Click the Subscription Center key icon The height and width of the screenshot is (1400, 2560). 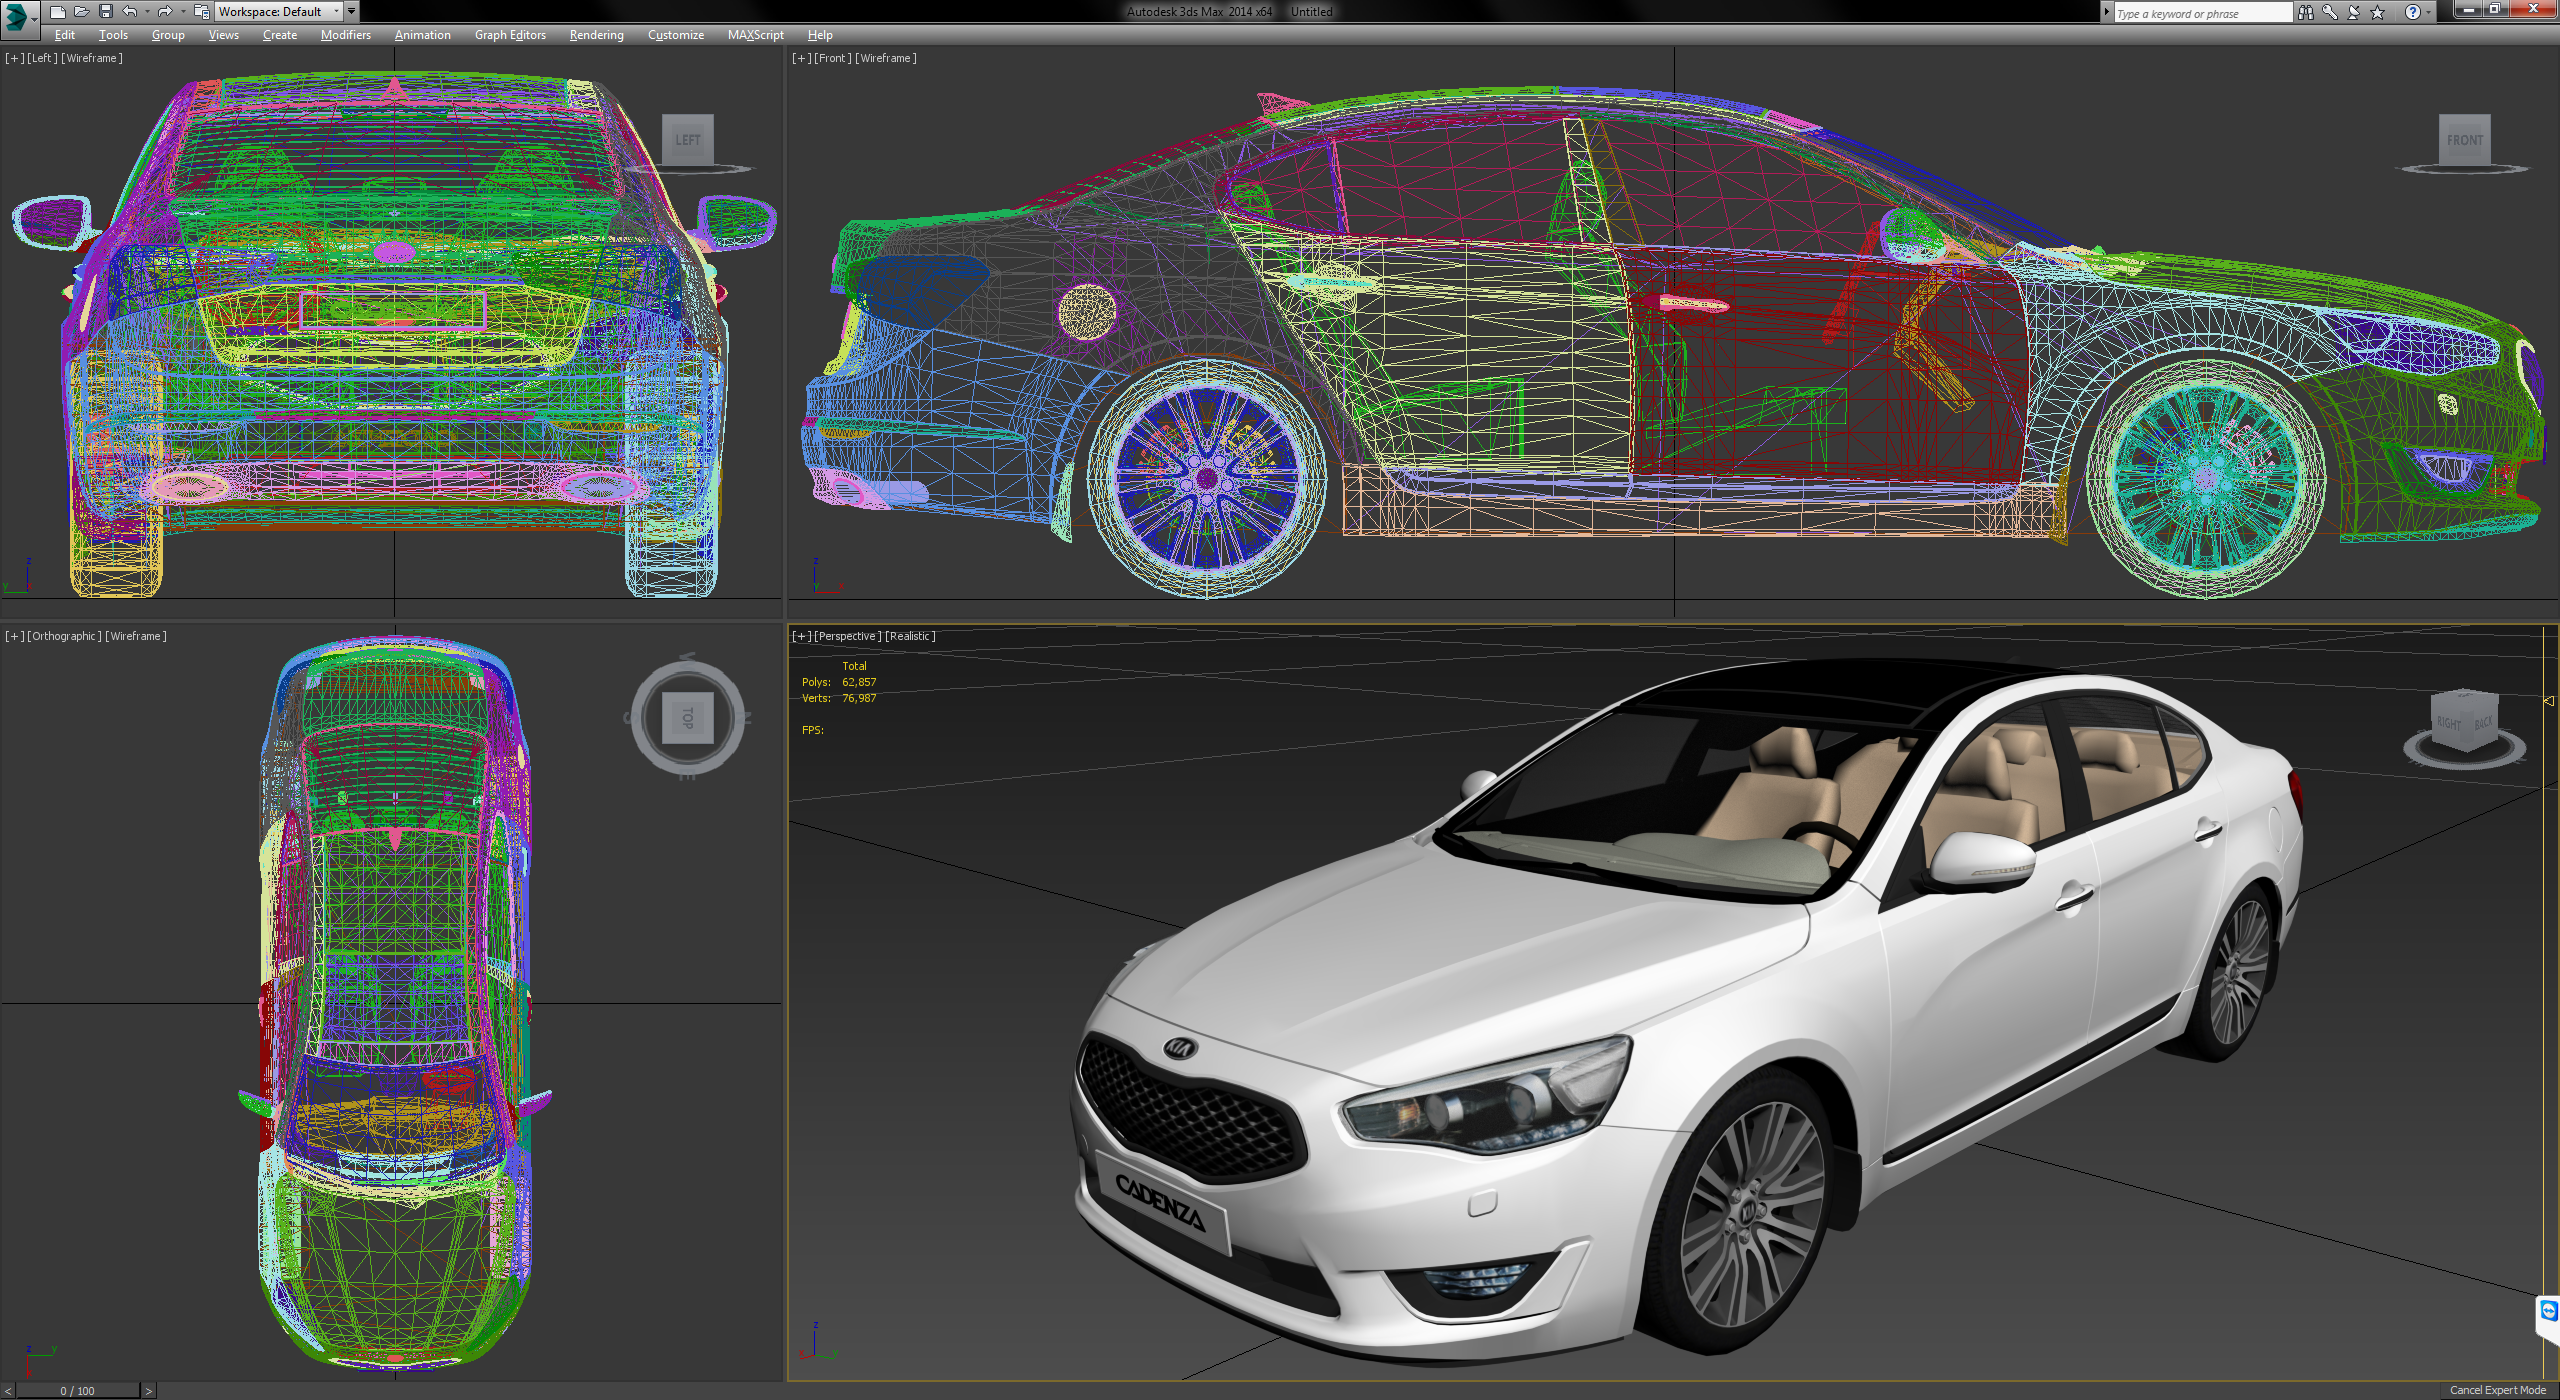[x=2330, y=13]
